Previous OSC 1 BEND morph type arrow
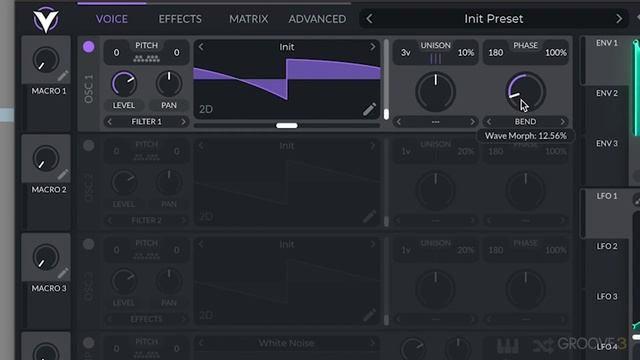 [x=489, y=122]
